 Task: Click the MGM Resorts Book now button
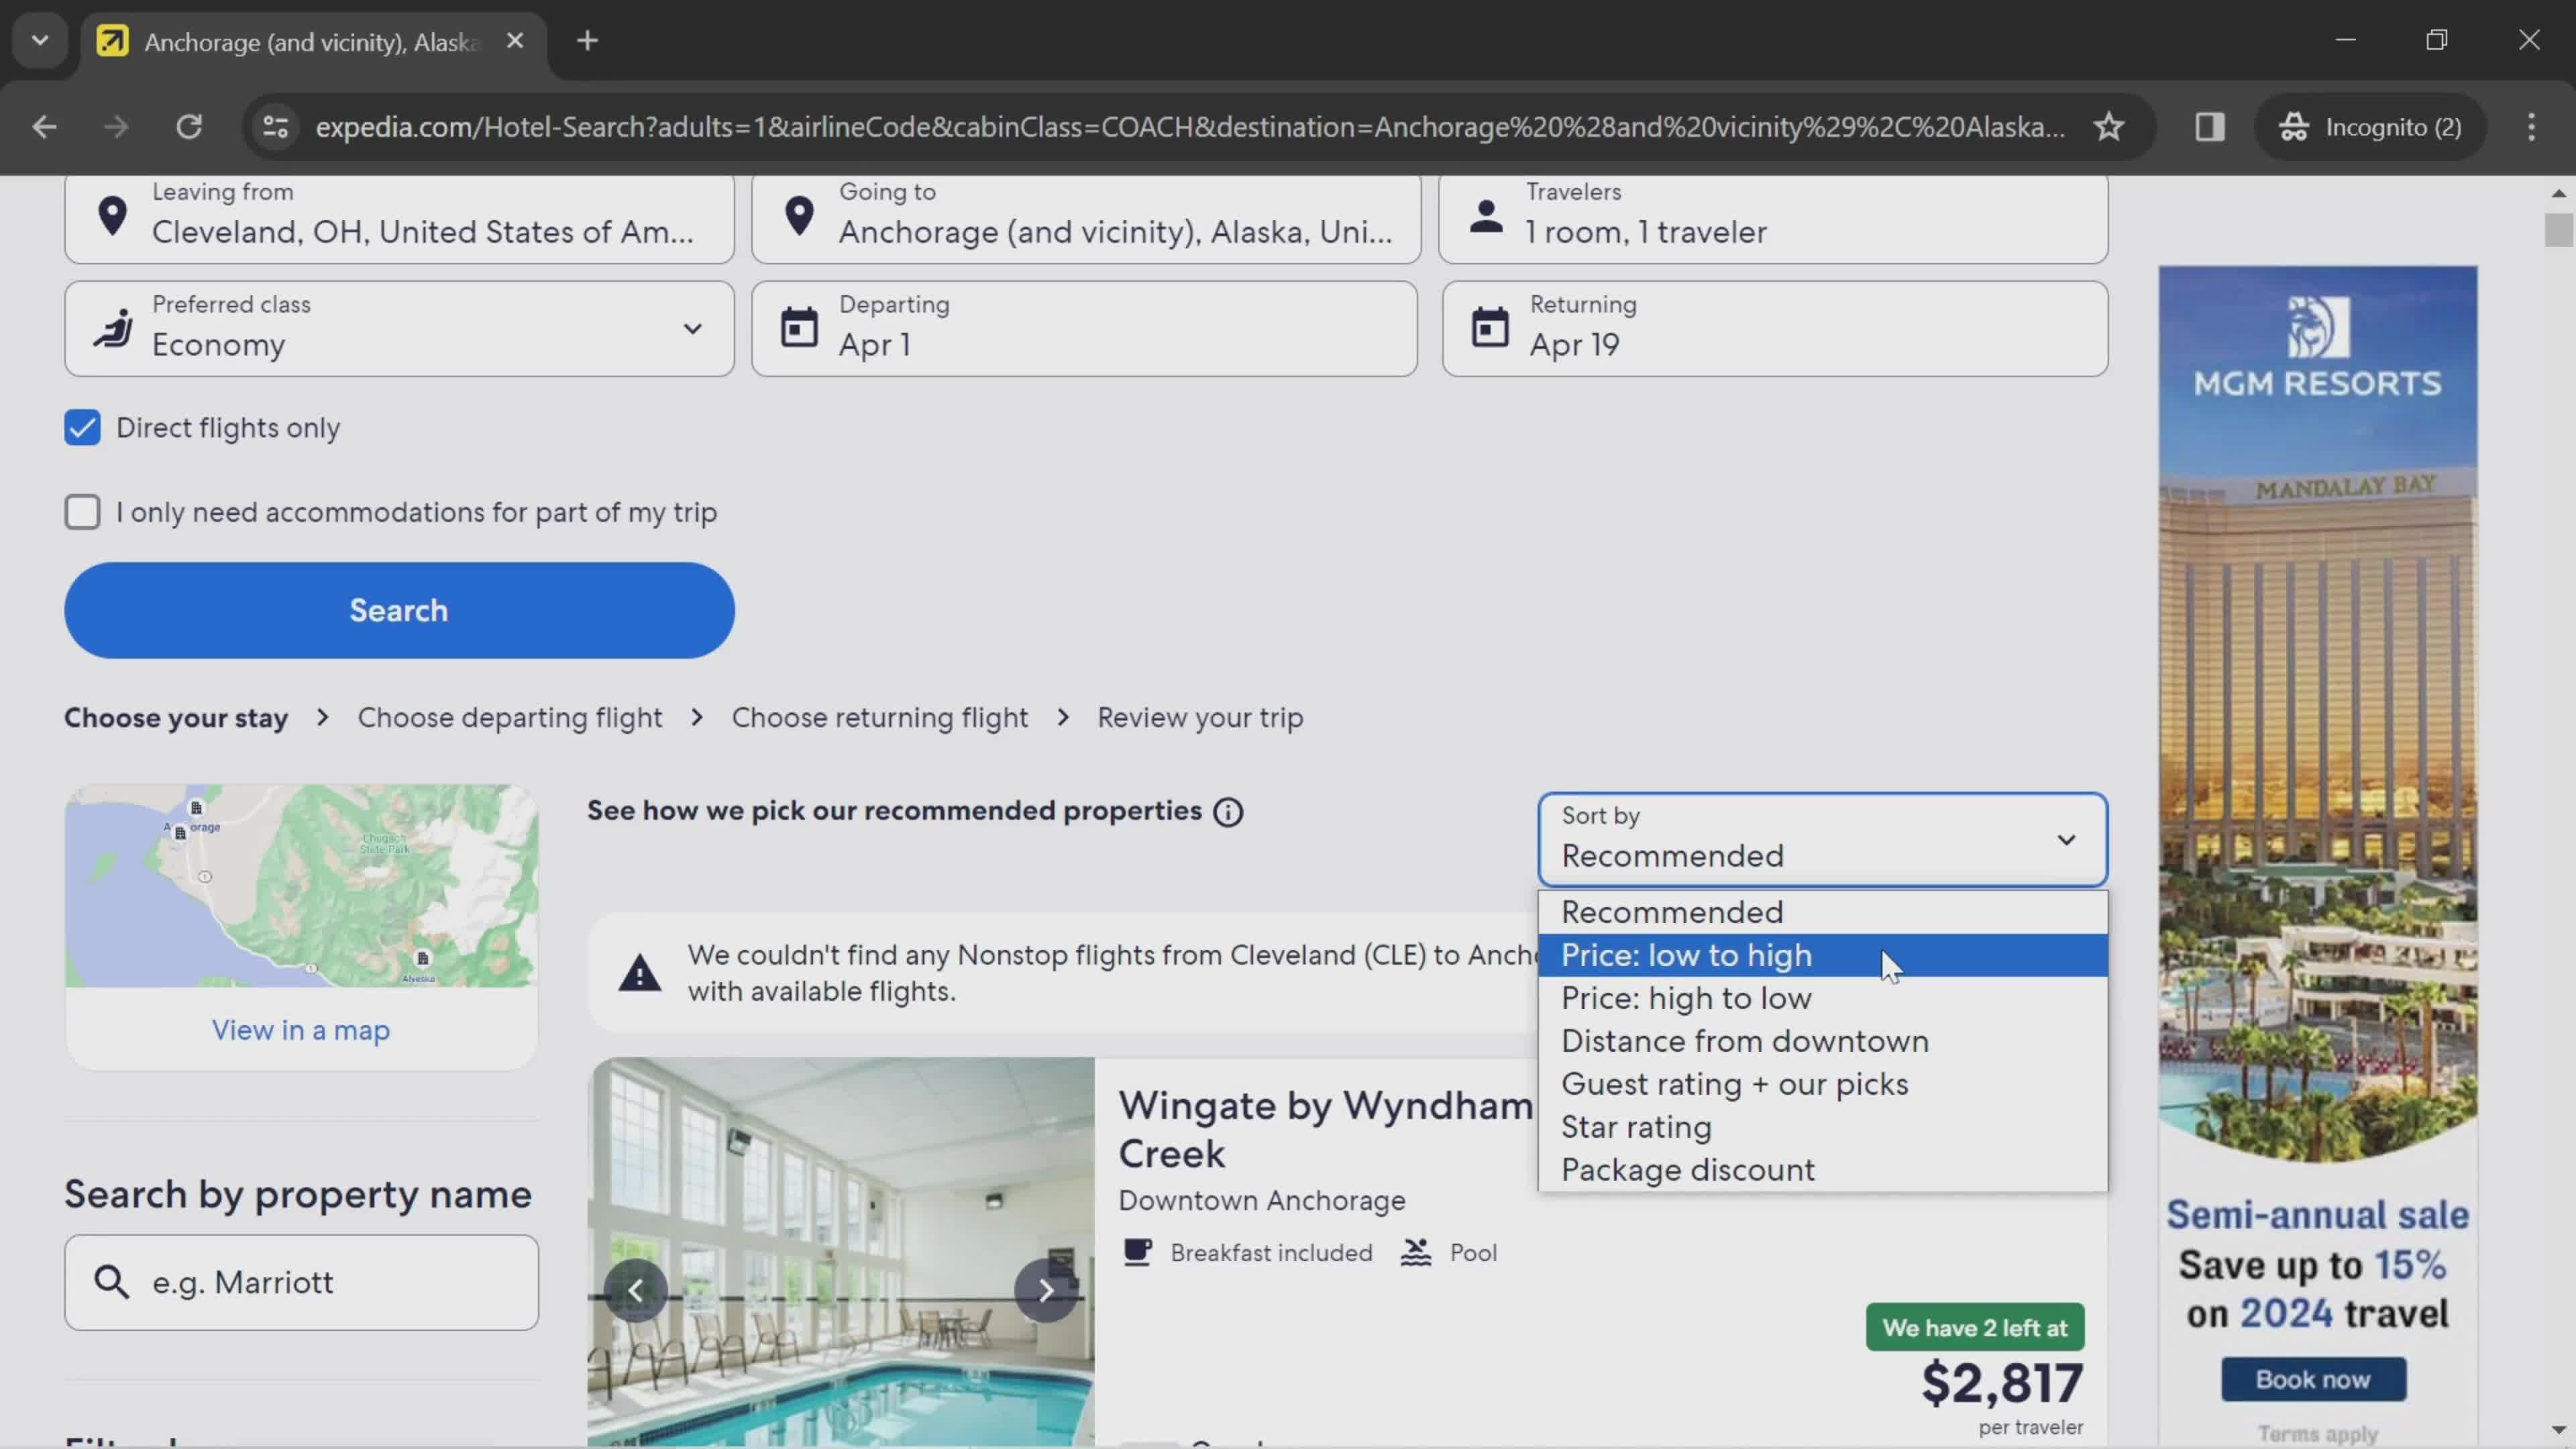[2313, 1380]
